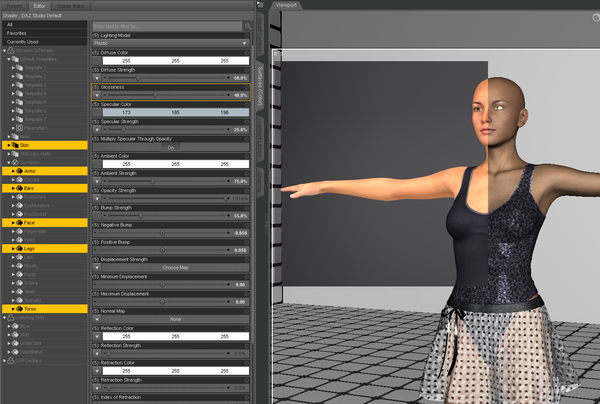Select the UnderSkirt surface row
600x404 pixels.
[x=45, y=343]
